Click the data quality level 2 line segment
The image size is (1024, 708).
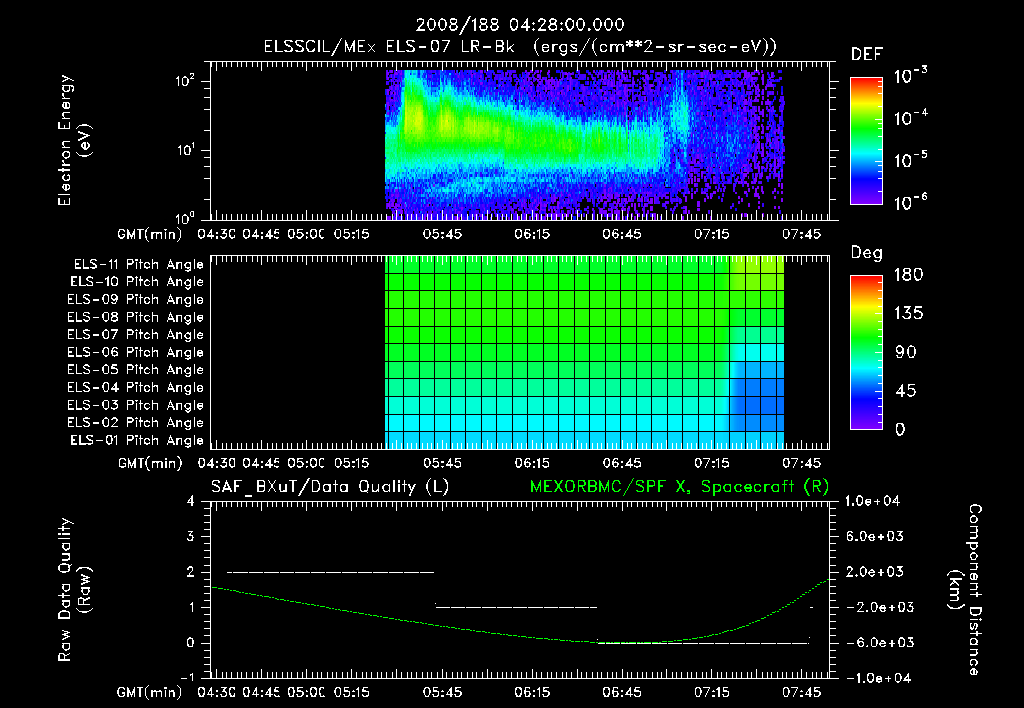330,572
